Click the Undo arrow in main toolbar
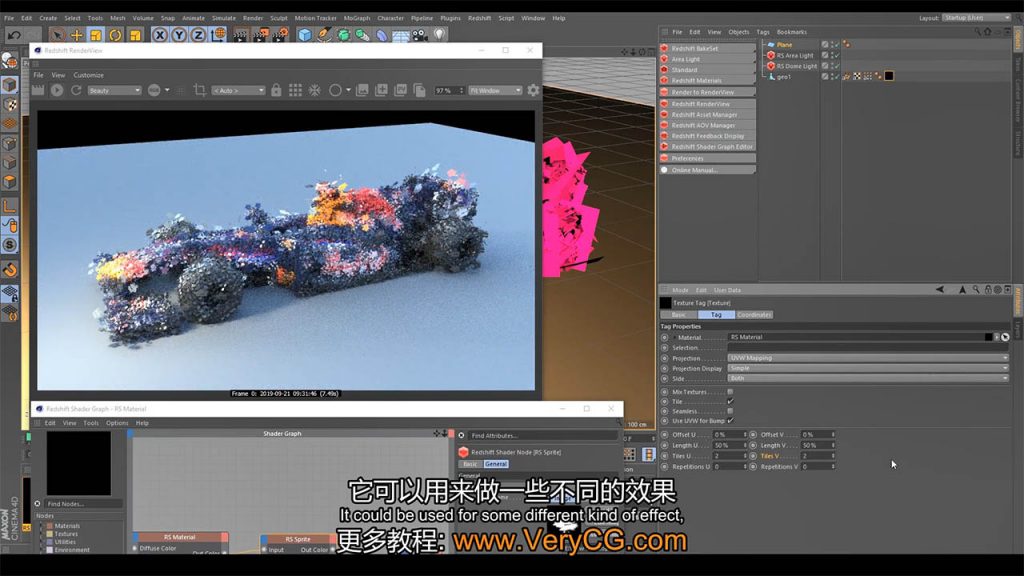This screenshot has width=1024, height=576. click(x=14, y=35)
